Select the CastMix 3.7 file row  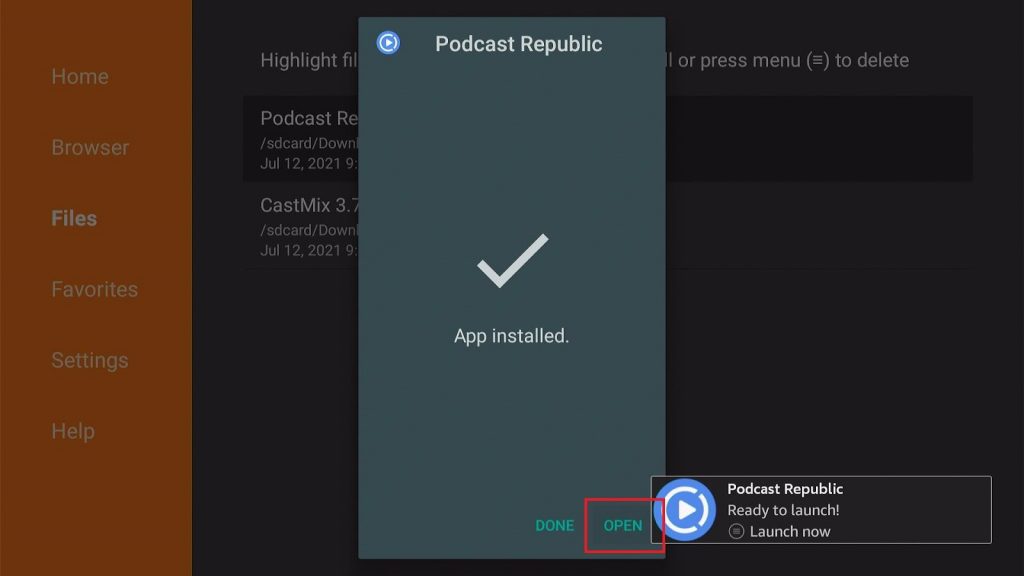tap(607, 226)
